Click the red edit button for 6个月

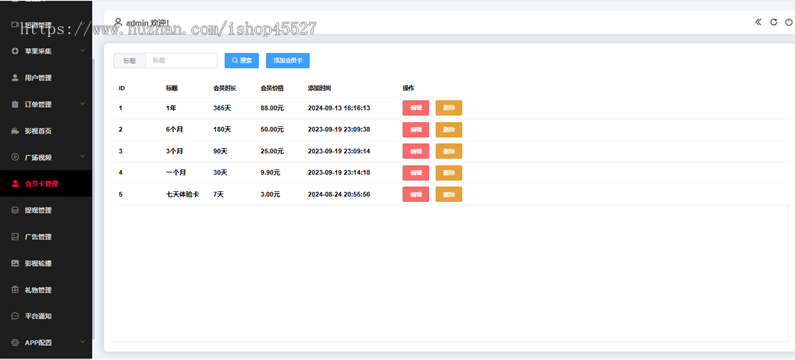click(416, 130)
